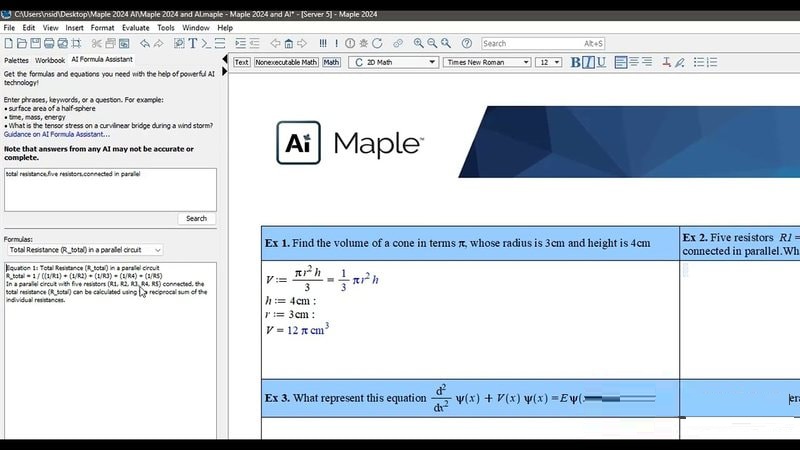Execute the entire worksheet with triple exclamation icon
This screenshot has height=450, width=800.
click(x=323, y=43)
